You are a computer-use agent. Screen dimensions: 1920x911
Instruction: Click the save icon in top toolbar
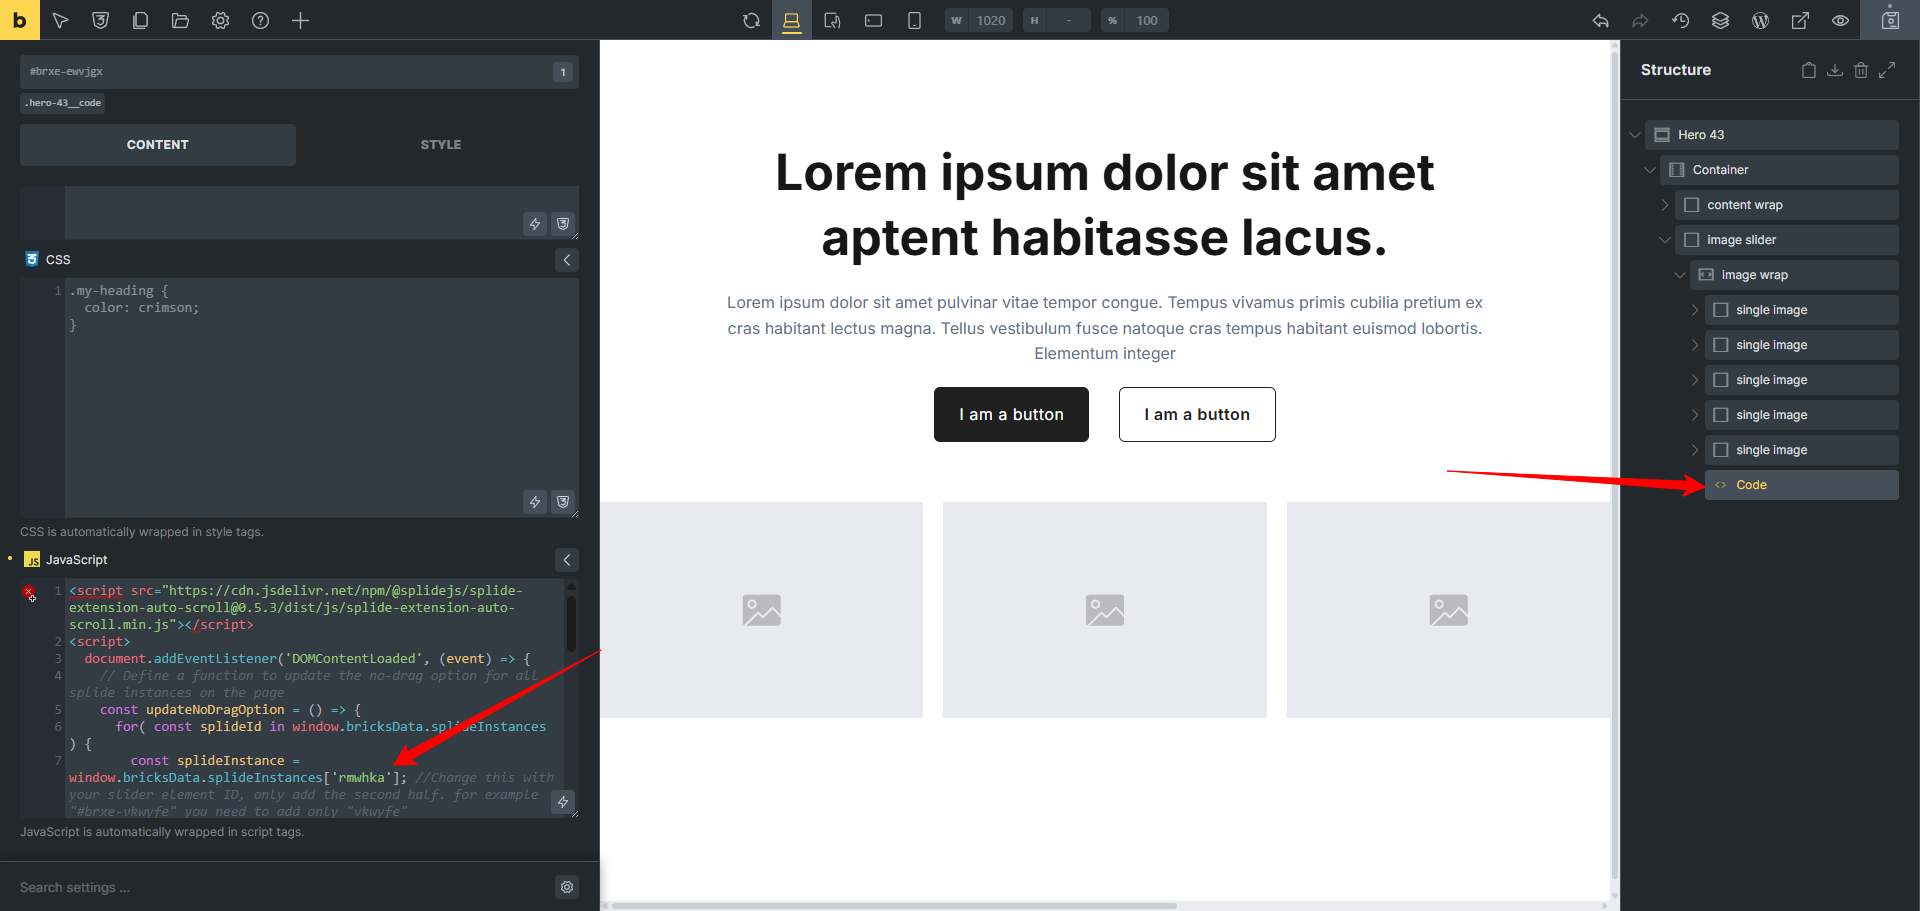coord(1890,20)
